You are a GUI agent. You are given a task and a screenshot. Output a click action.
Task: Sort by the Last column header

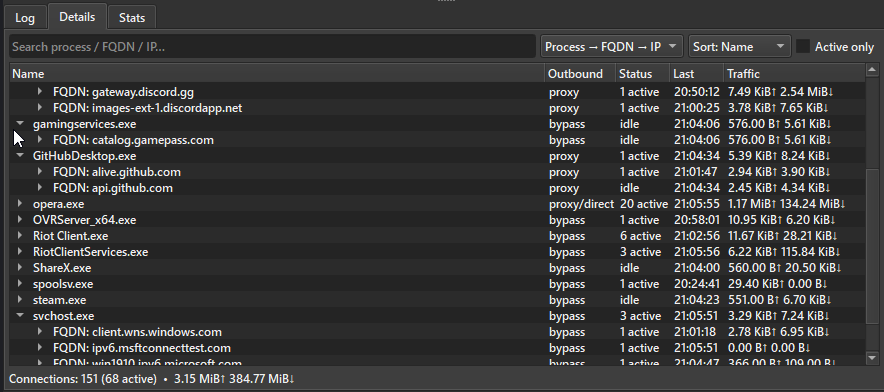click(x=696, y=74)
